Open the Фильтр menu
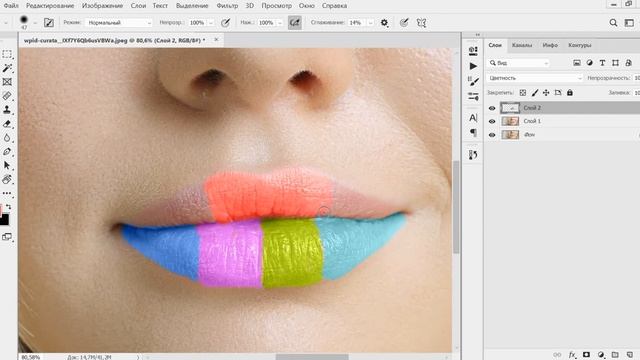The width and height of the screenshot is (640, 360). [x=227, y=6]
